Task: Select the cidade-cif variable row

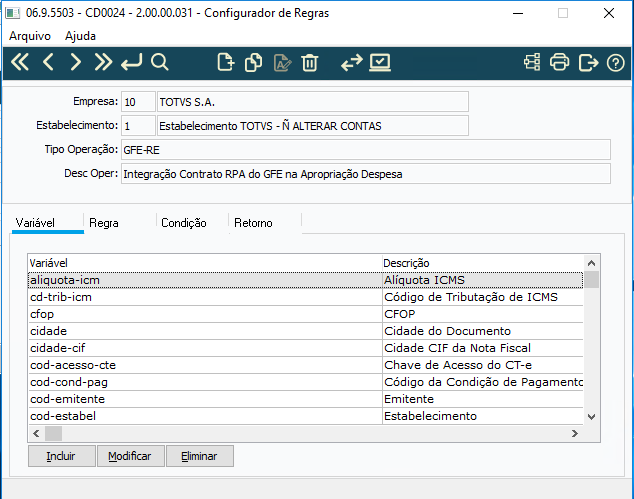Action: tap(305, 348)
